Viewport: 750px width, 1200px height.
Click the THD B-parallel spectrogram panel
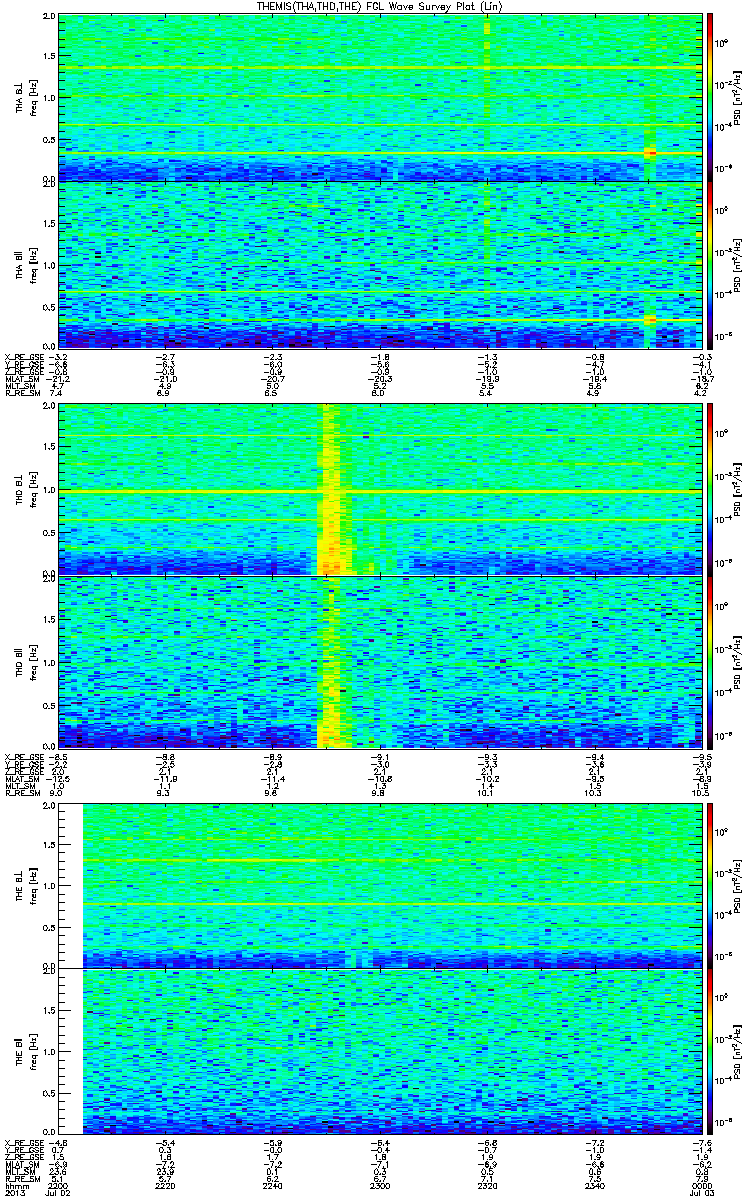pos(380,662)
